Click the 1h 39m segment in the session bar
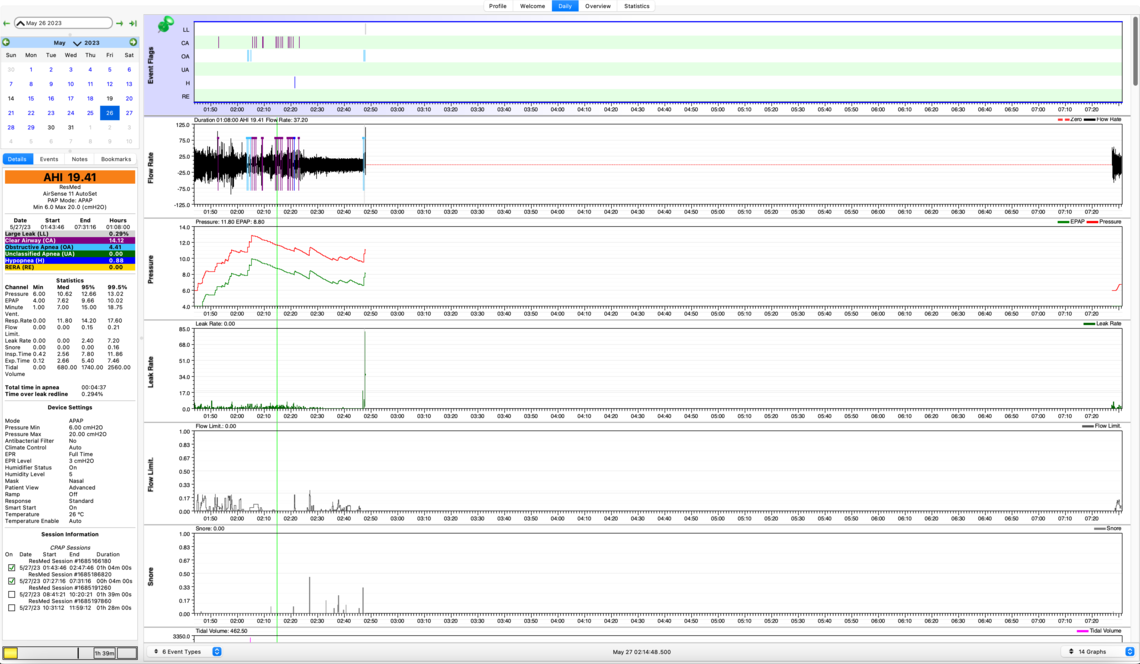Image resolution: width=1140 pixels, height=664 pixels. pyautogui.click(x=104, y=653)
